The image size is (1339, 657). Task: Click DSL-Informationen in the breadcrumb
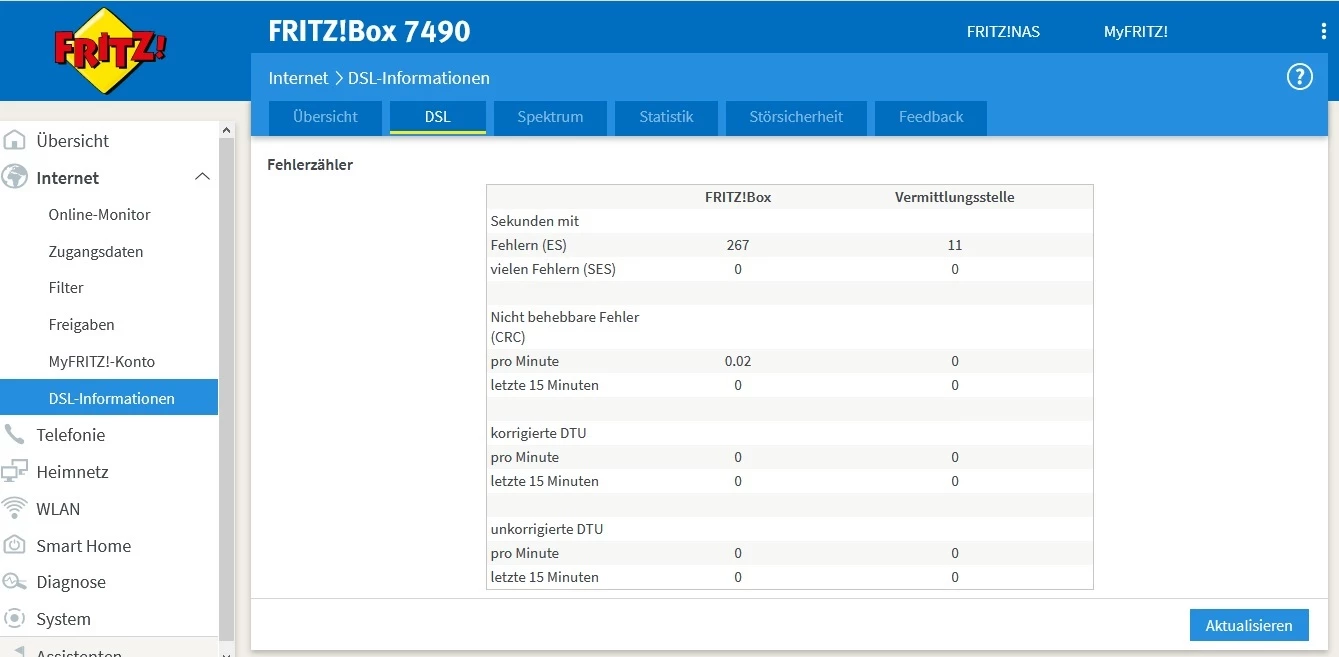tap(419, 78)
